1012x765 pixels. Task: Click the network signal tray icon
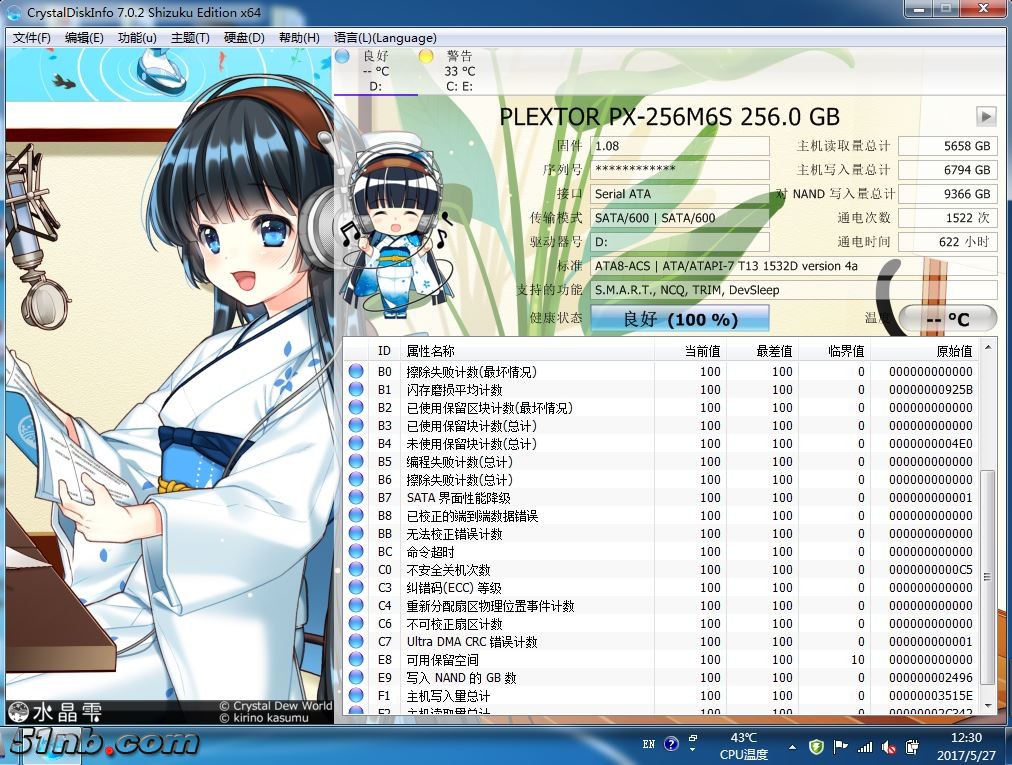coord(865,748)
